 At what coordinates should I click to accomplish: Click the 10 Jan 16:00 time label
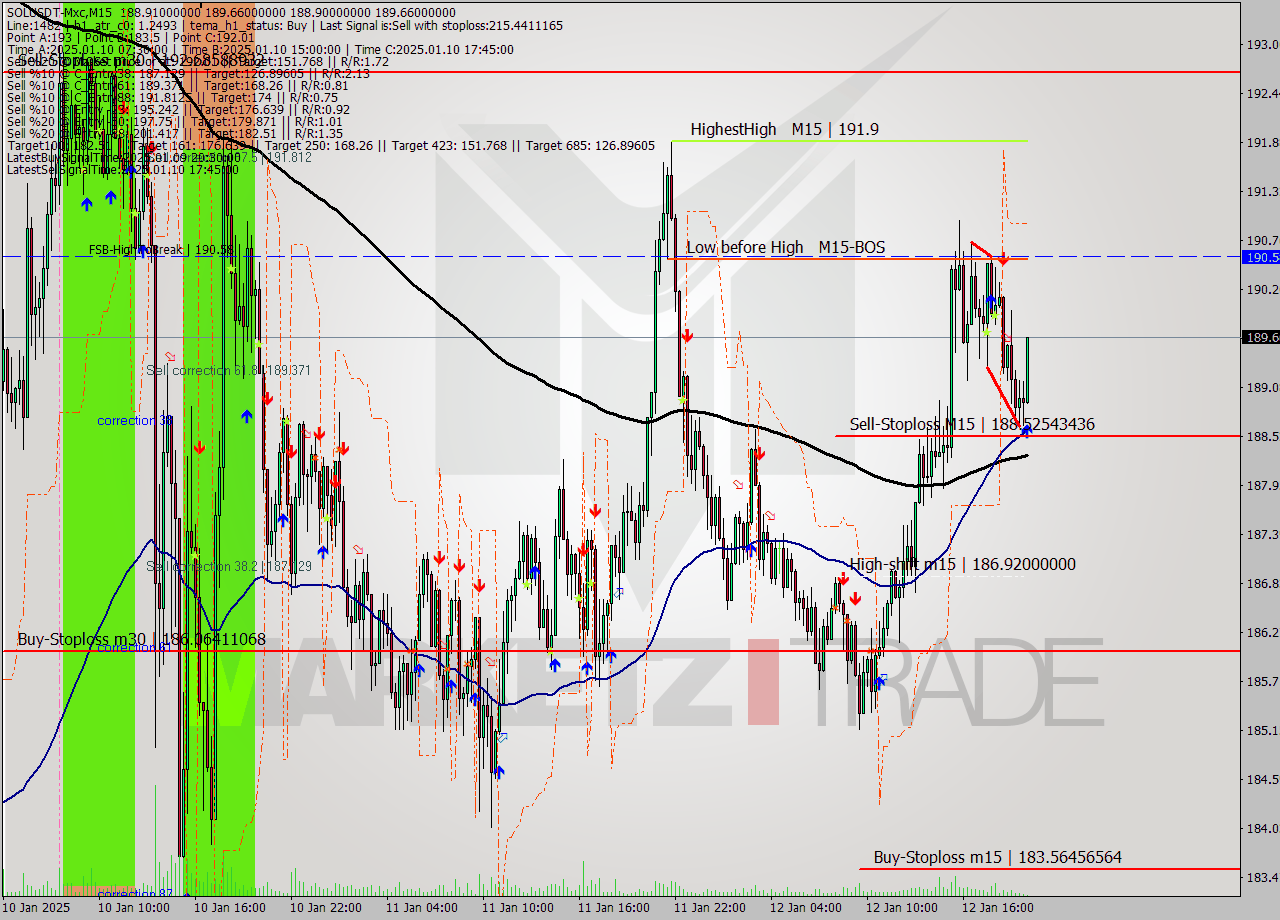229,908
